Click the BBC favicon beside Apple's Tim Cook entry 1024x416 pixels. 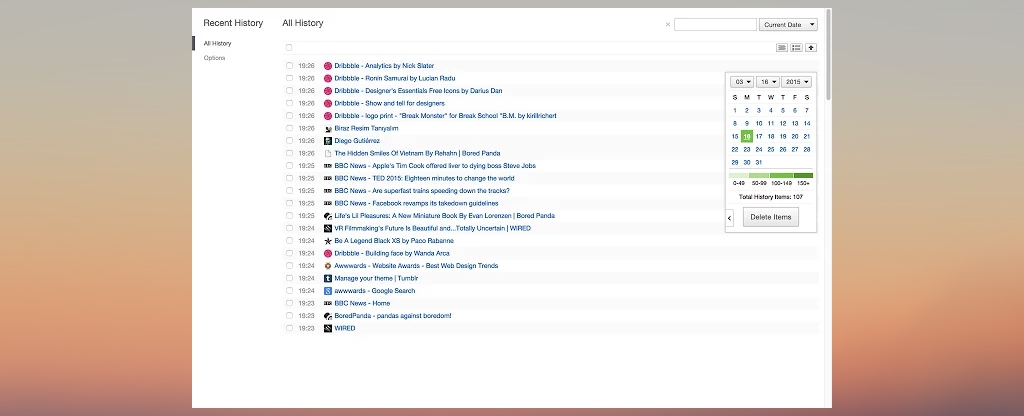[328, 166]
